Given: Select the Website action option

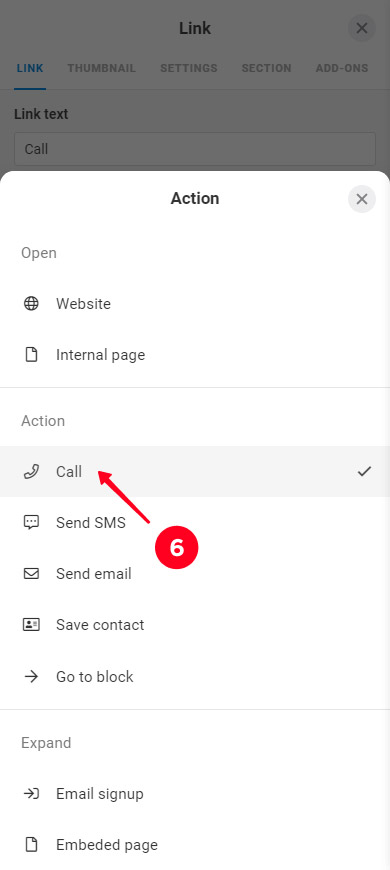Looking at the screenshot, I should pos(195,304).
